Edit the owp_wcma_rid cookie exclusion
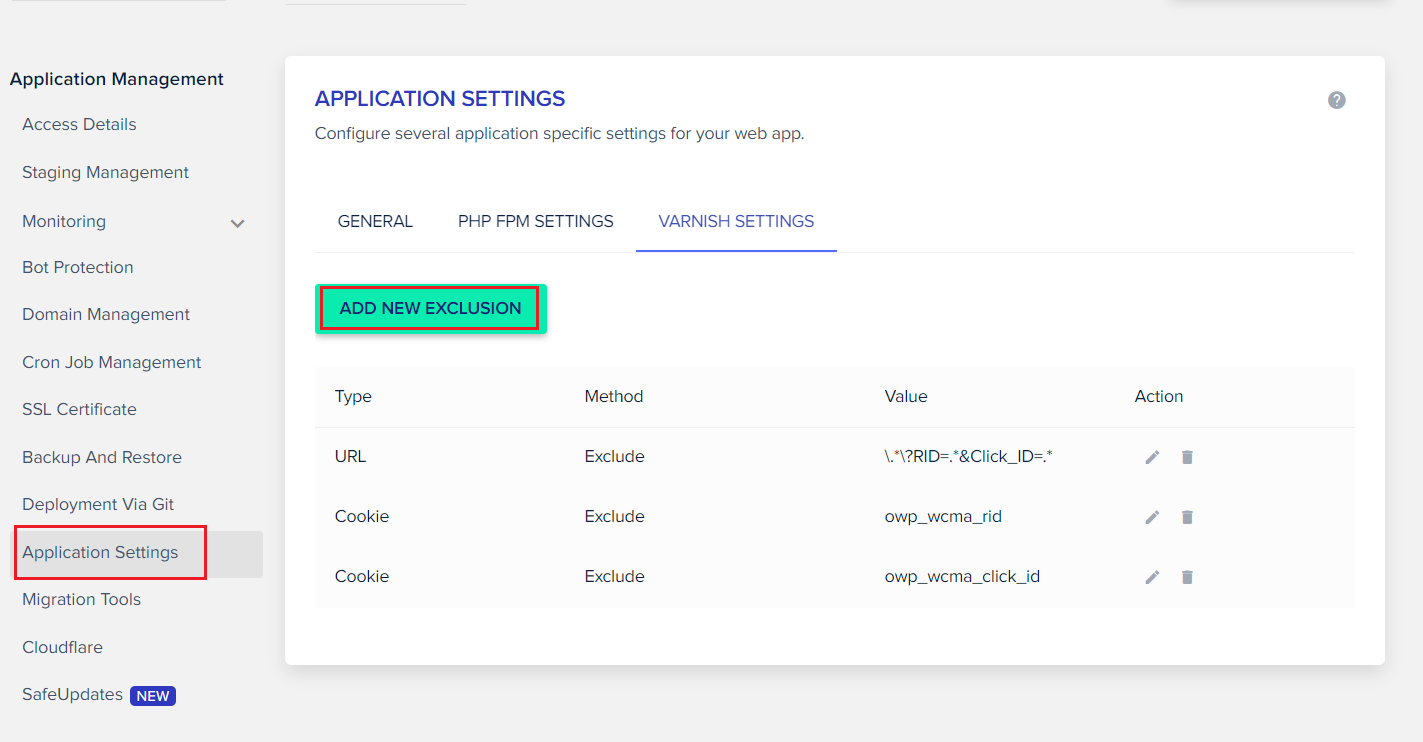The width and height of the screenshot is (1423, 742). click(1152, 517)
